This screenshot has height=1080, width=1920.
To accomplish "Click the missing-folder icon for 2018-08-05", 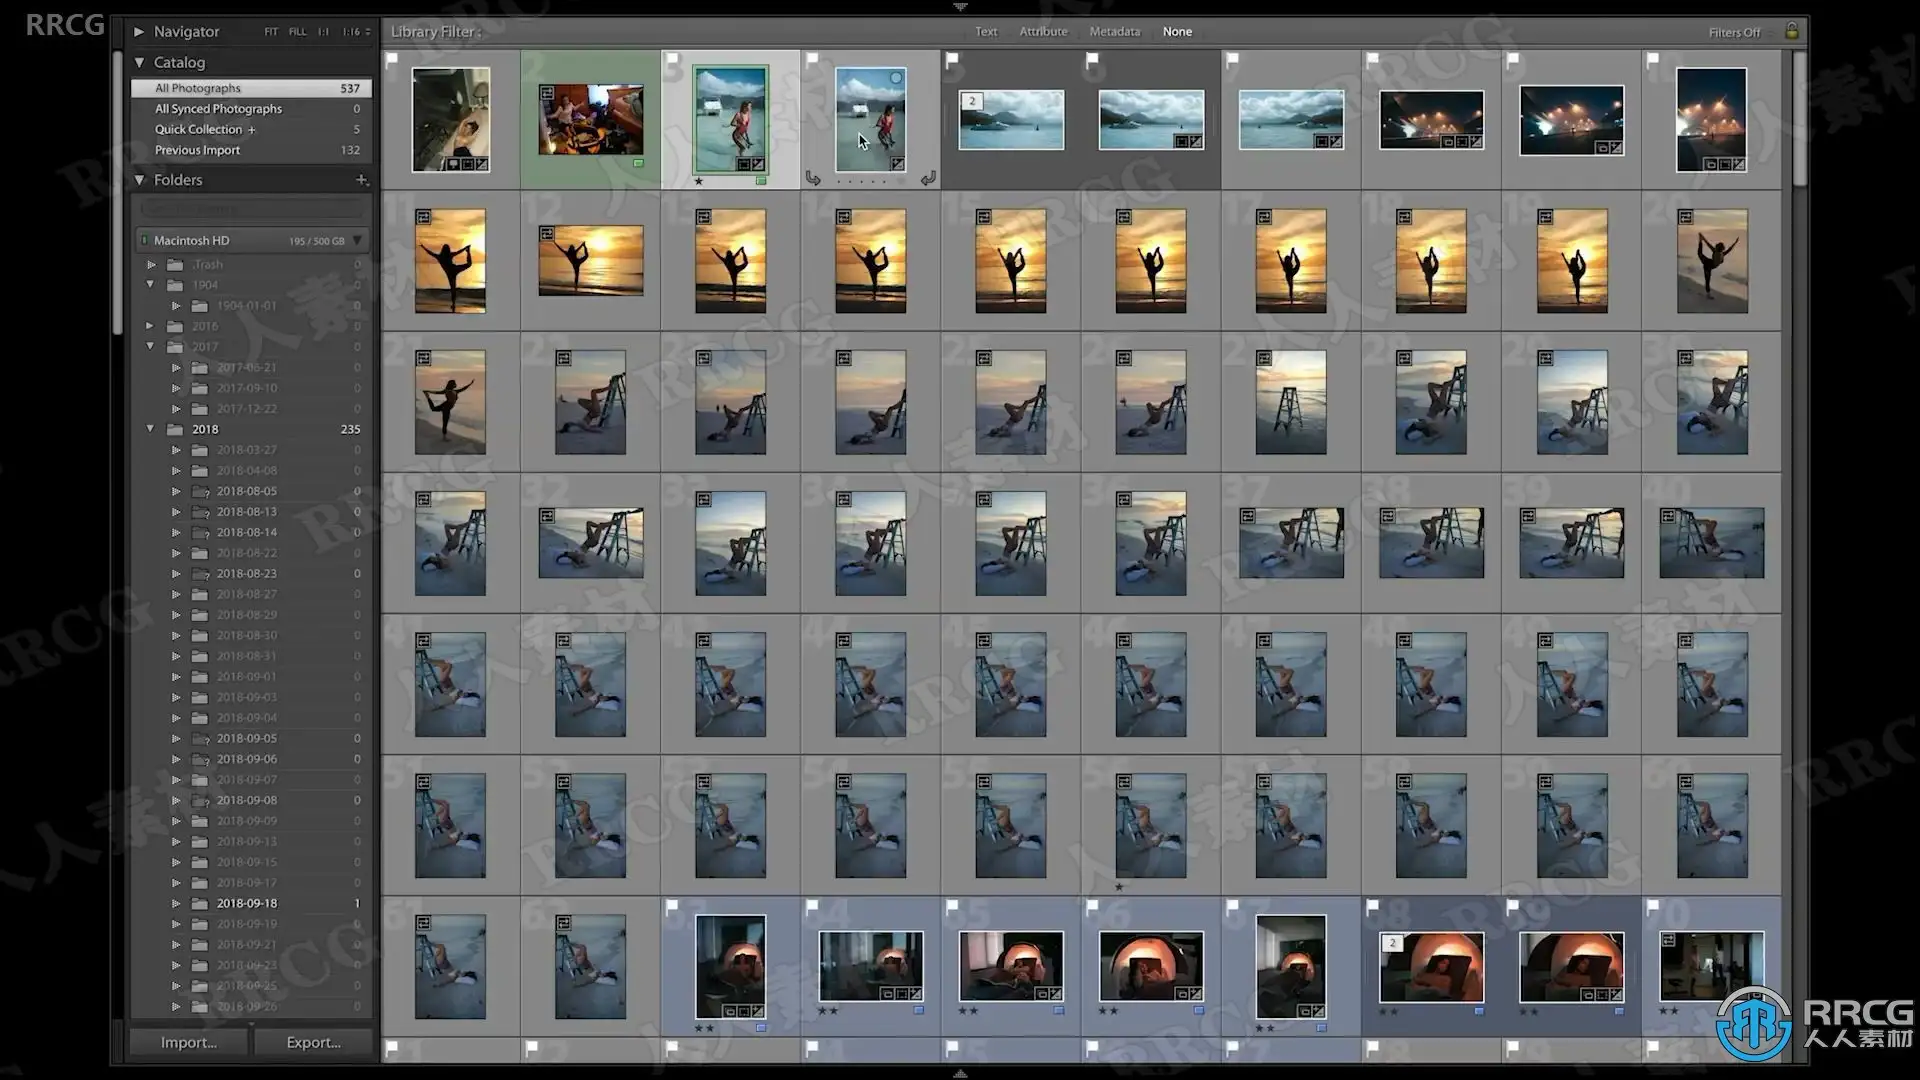I will coord(200,491).
